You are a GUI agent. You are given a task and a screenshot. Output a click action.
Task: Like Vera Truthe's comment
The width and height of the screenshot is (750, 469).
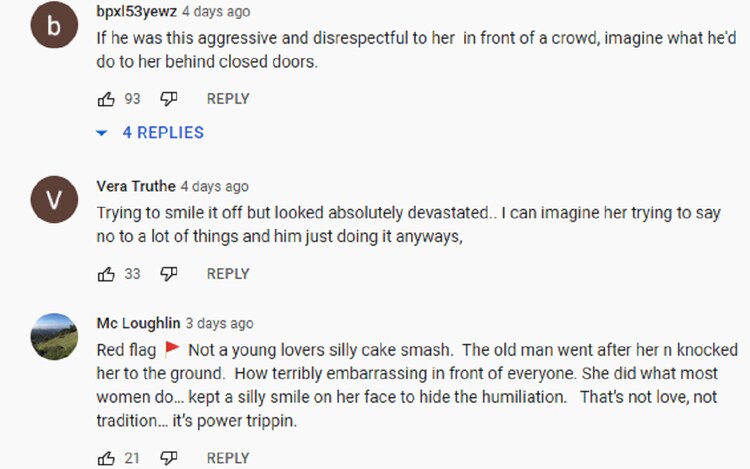[x=106, y=274]
